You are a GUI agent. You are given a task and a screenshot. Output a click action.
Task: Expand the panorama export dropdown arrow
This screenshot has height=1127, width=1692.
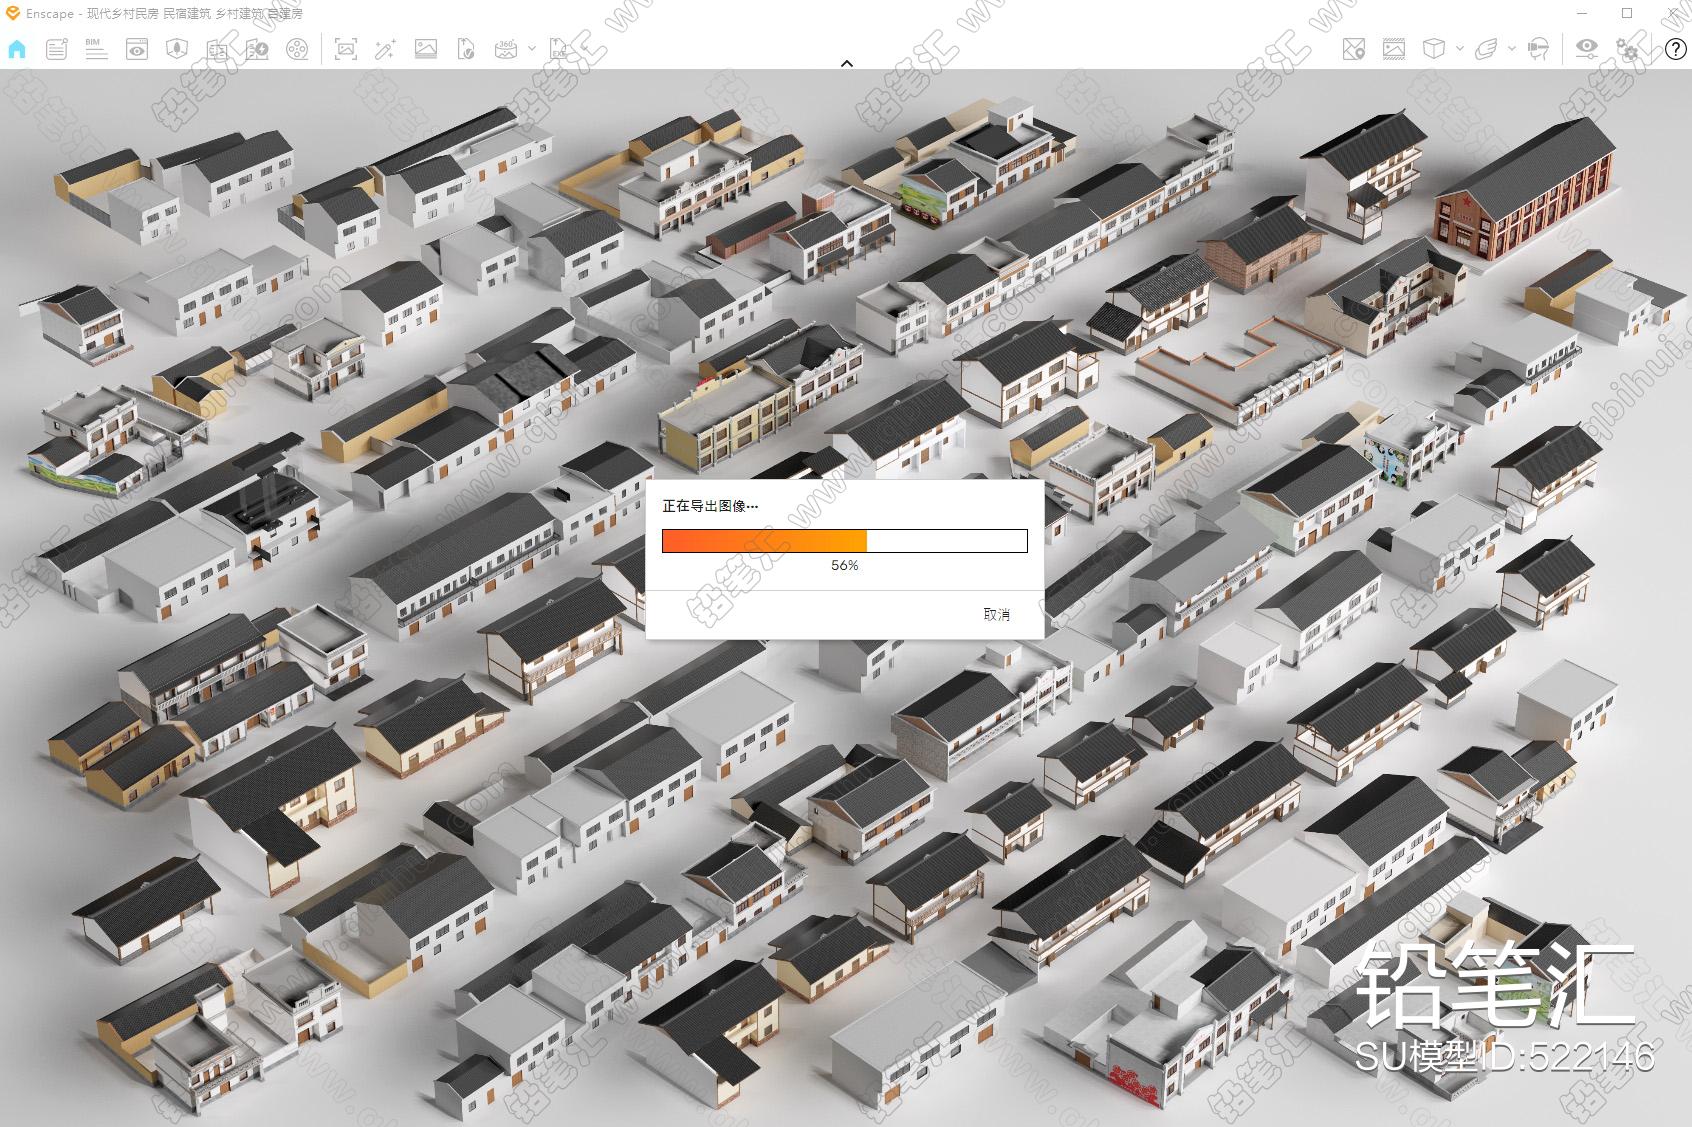pos(532,48)
